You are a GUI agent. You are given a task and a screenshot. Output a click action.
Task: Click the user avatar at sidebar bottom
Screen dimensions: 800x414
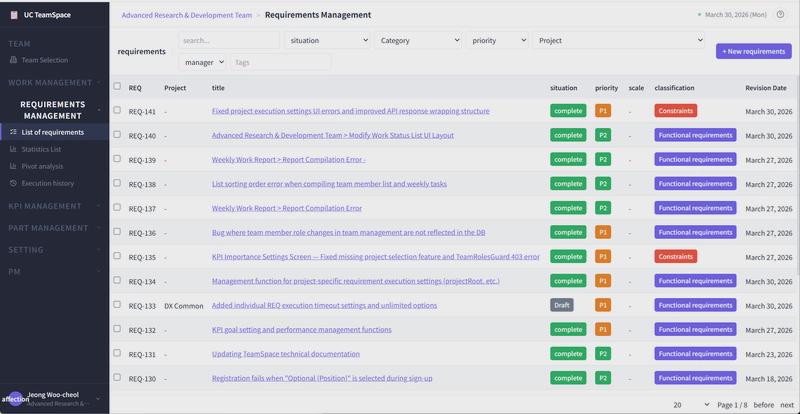[14, 399]
